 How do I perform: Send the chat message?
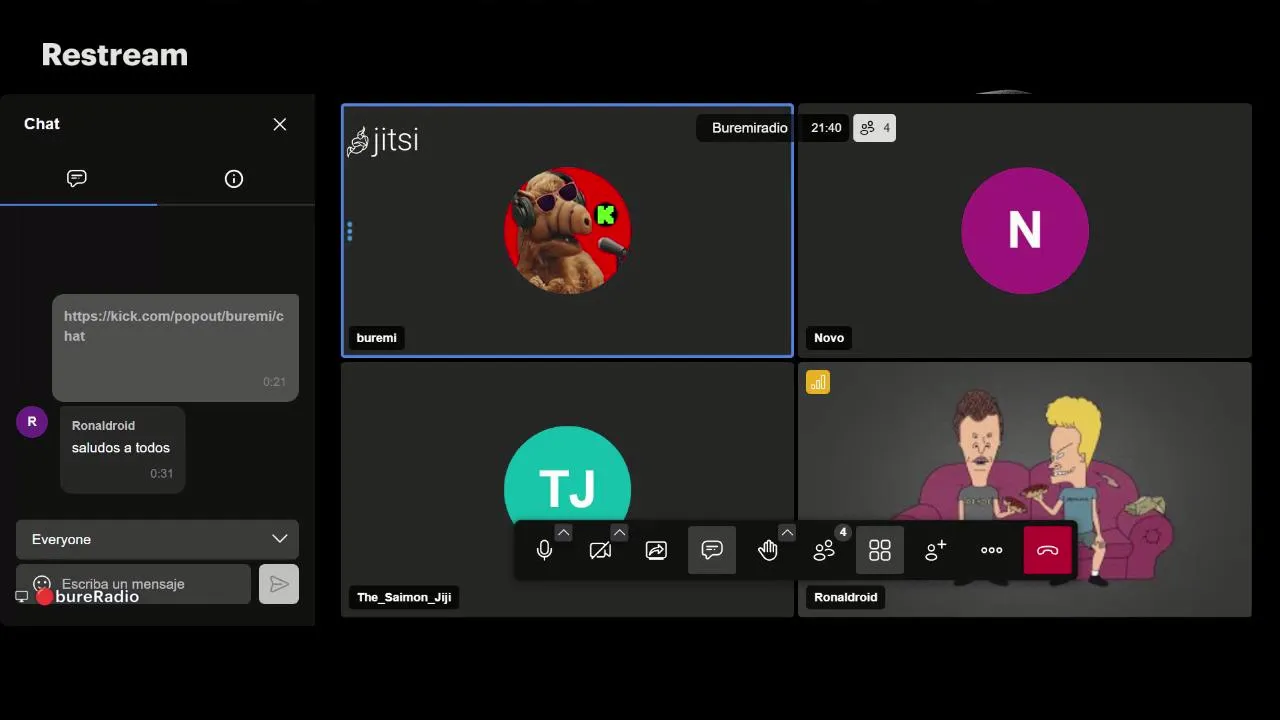[x=279, y=584]
